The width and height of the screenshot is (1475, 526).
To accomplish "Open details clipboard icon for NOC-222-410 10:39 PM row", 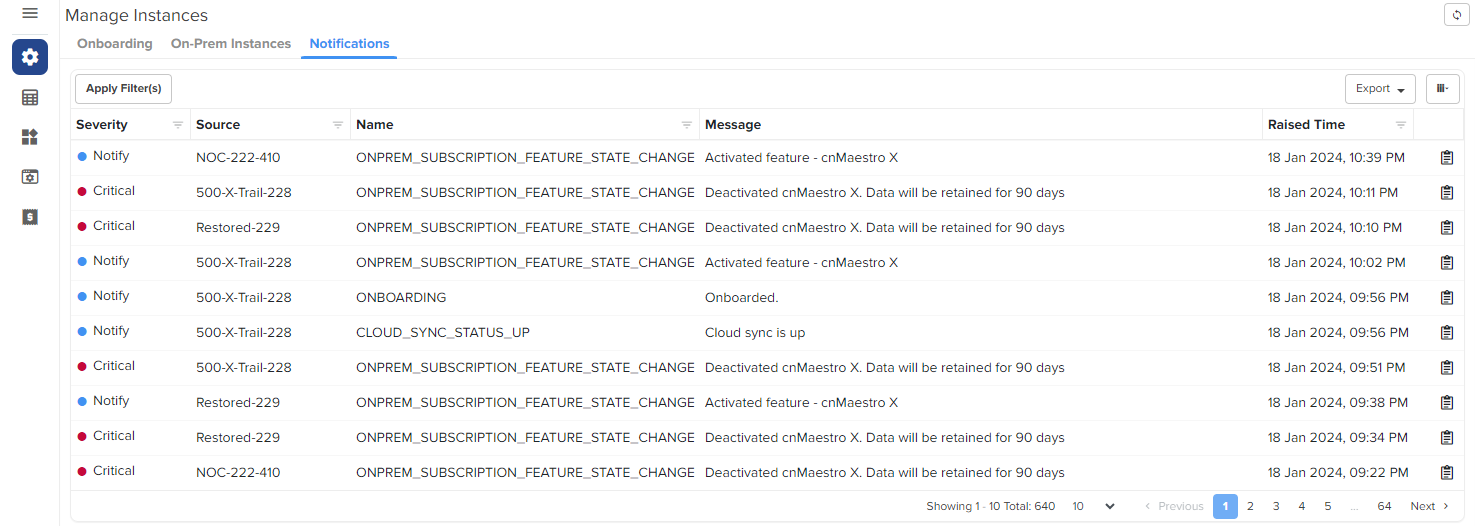I will click(1446, 158).
